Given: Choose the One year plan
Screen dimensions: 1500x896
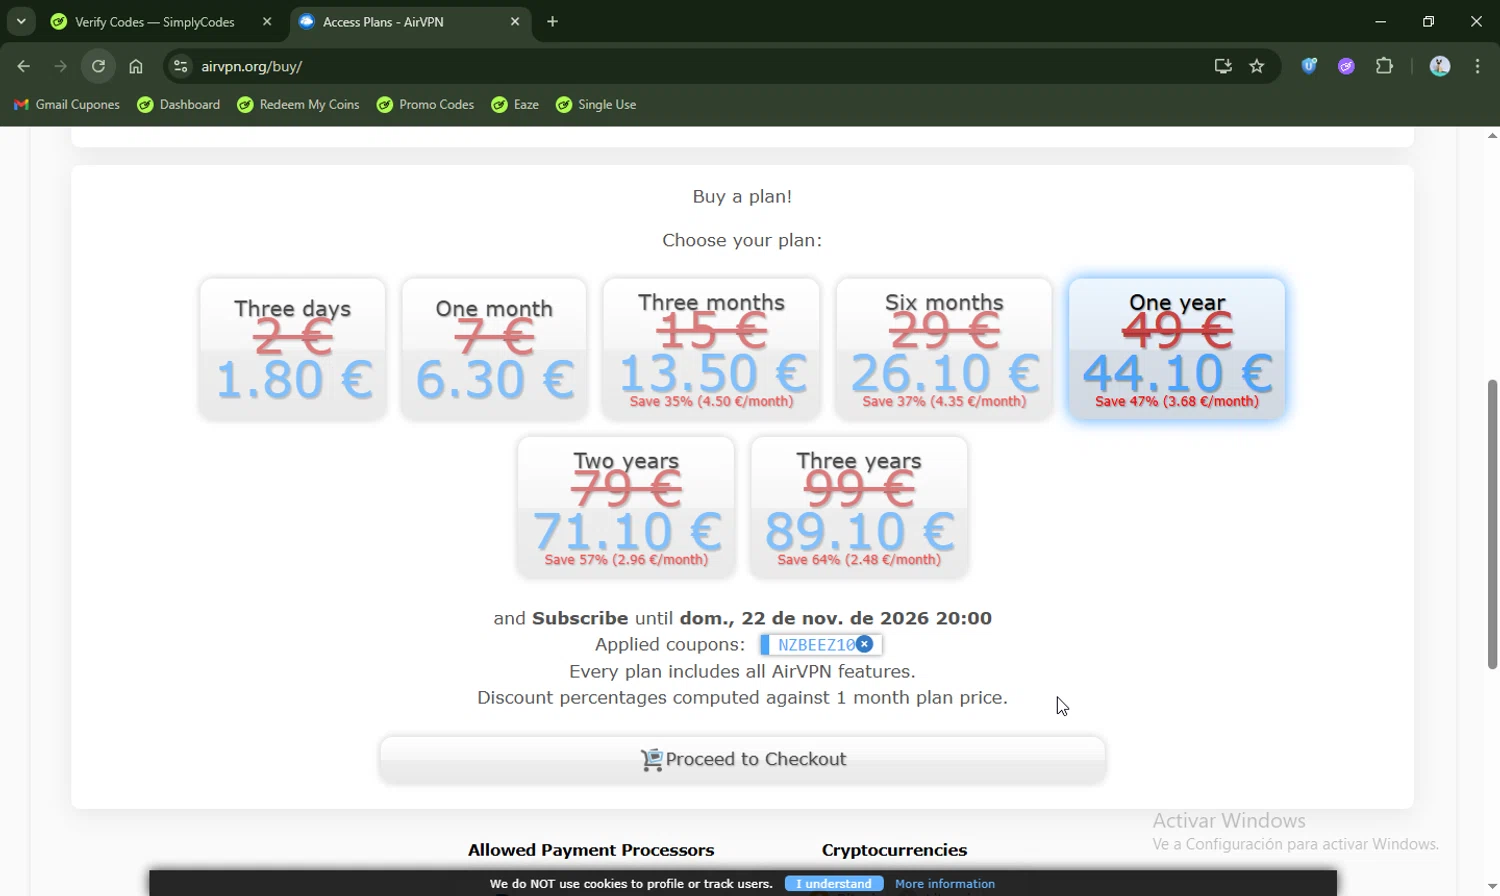Looking at the screenshot, I should click(1177, 349).
